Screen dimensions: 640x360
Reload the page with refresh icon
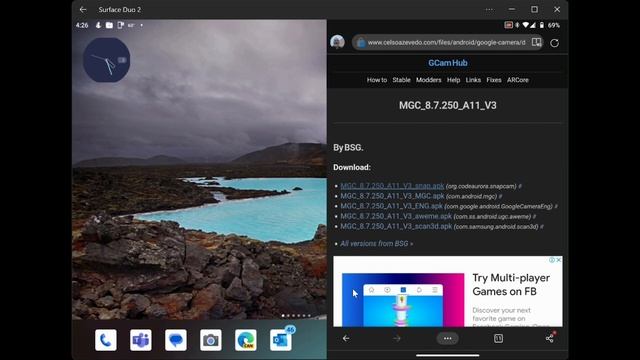pyautogui.click(x=554, y=43)
